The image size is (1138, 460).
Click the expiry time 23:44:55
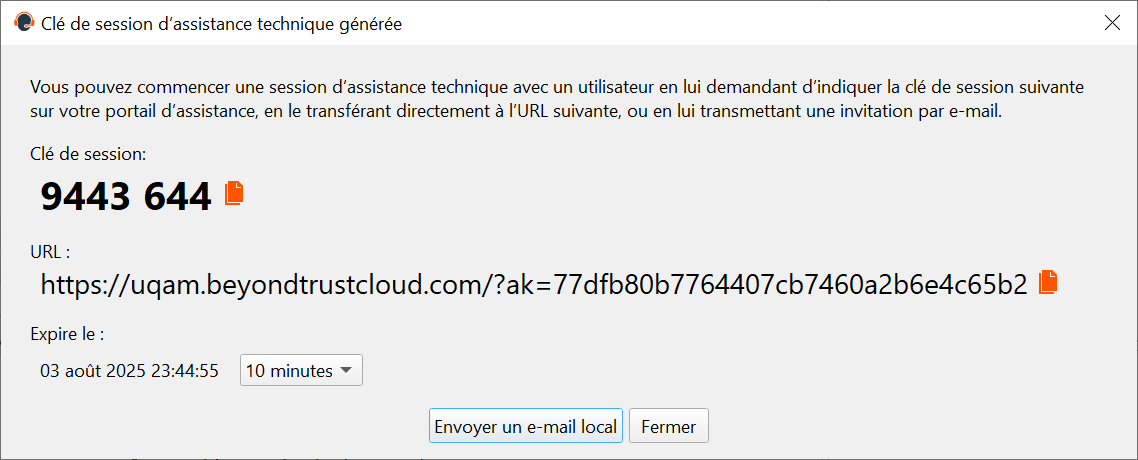pos(186,371)
